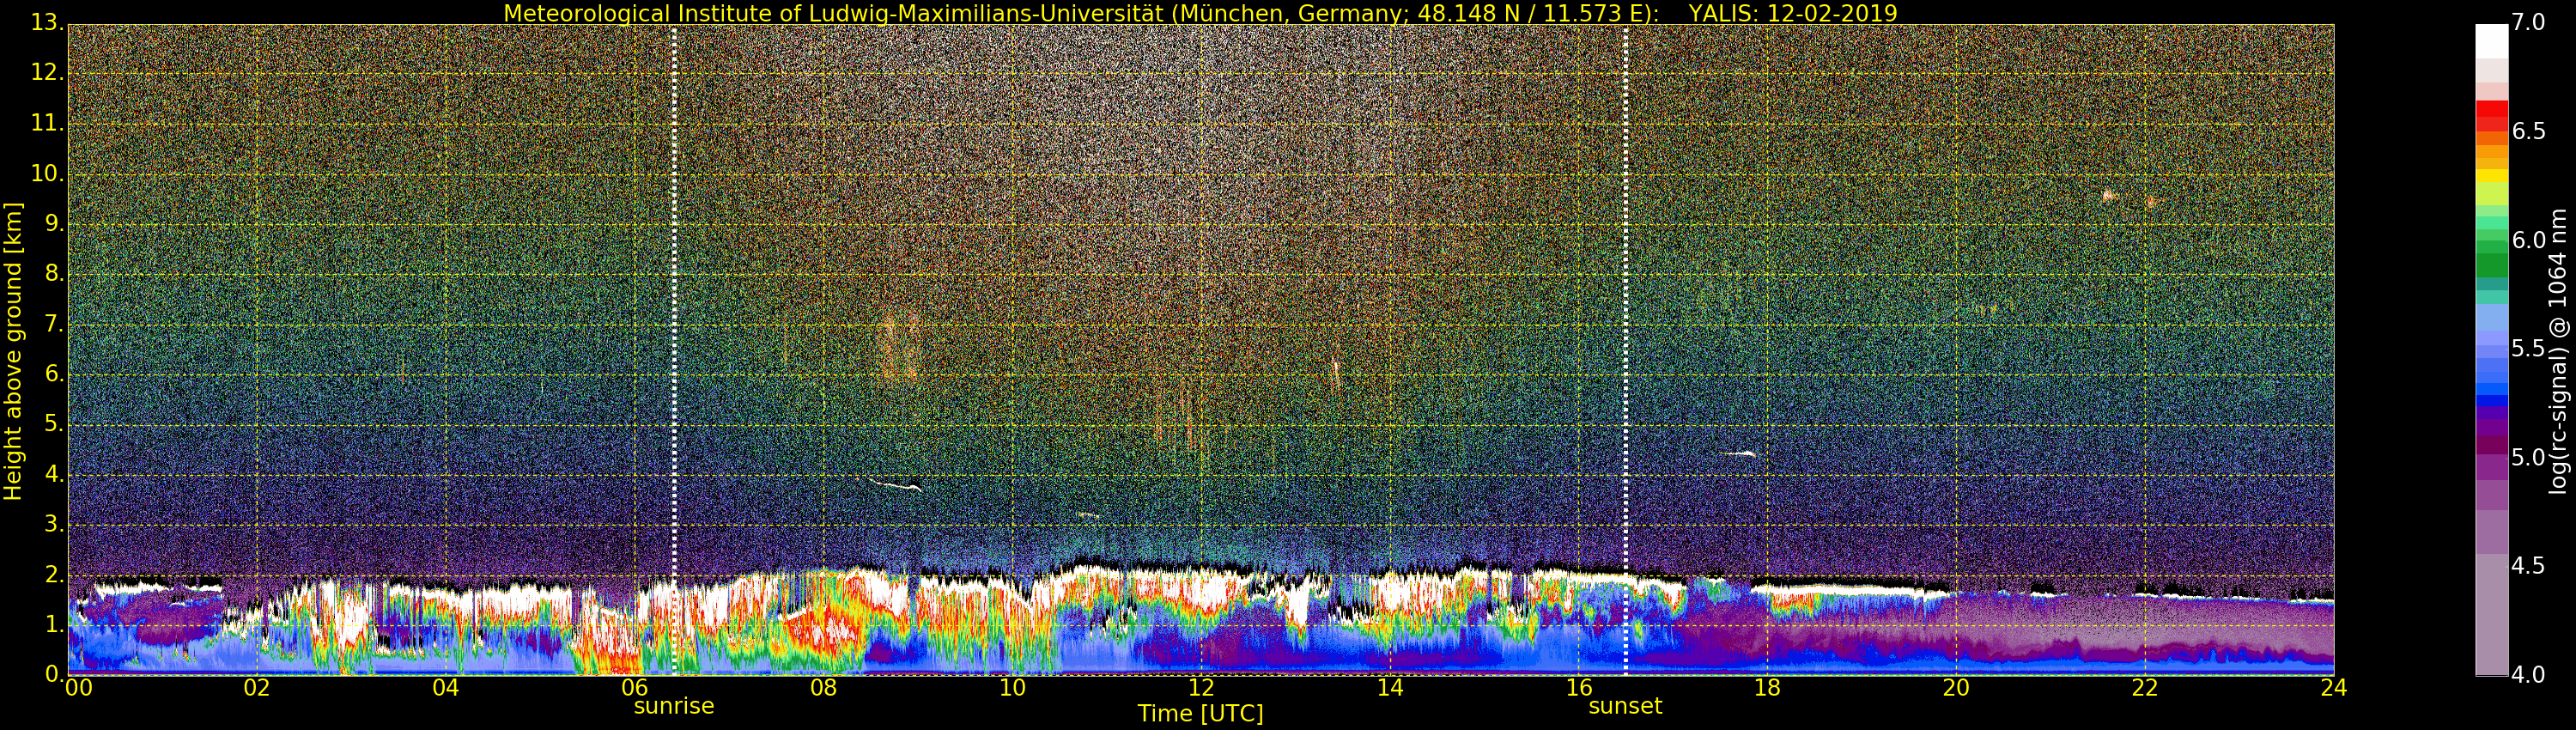
Task: Click the colorbar tick value '5.5'
Action: [2528, 349]
